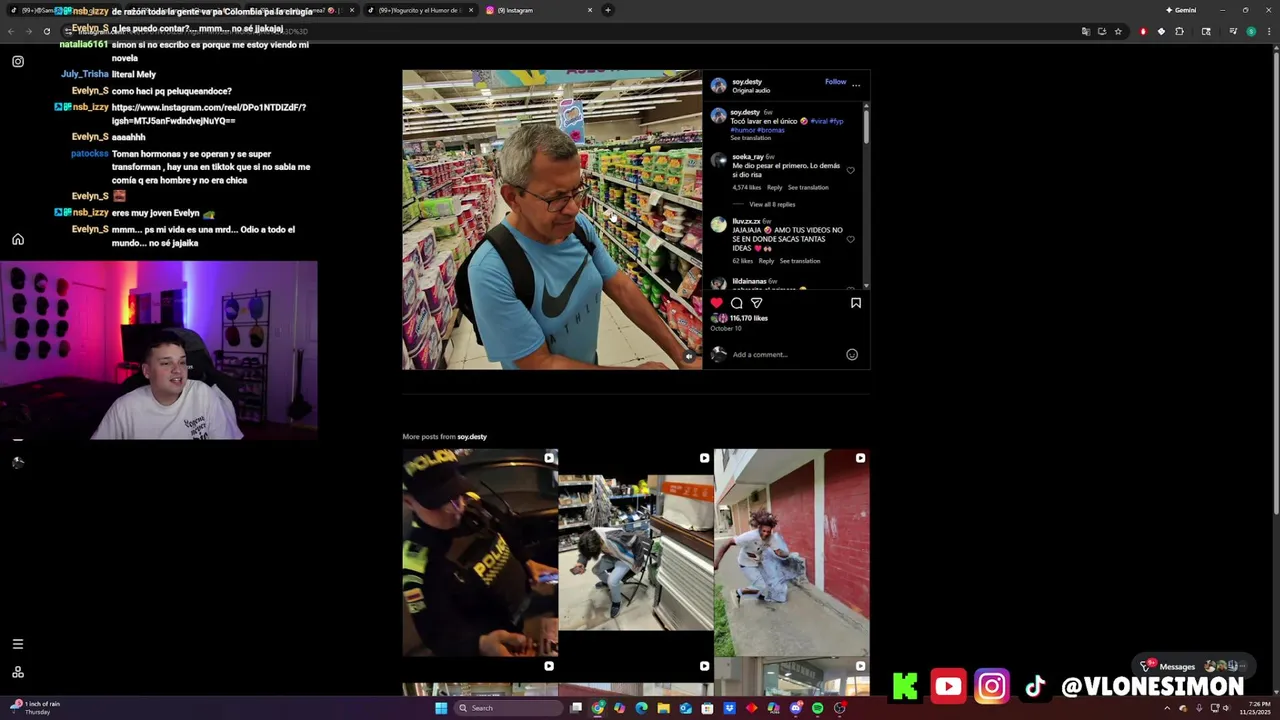Click the #viral hashtag
Viewport: 1280px width, 720px height.
pyautogui.click(x=819, y=121)
